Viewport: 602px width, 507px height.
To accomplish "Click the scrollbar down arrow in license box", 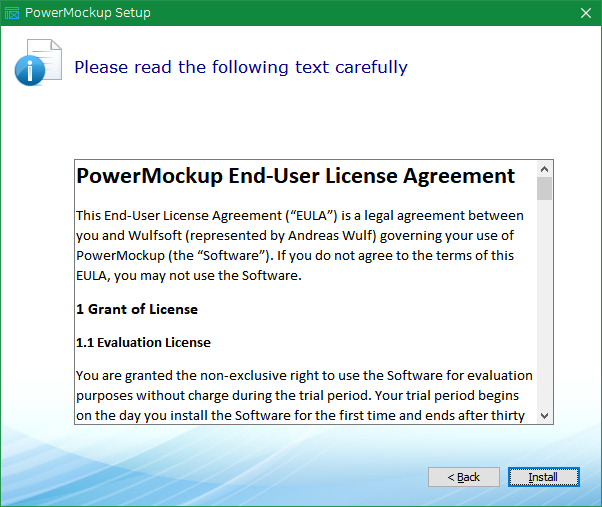I will coord(544,416).
